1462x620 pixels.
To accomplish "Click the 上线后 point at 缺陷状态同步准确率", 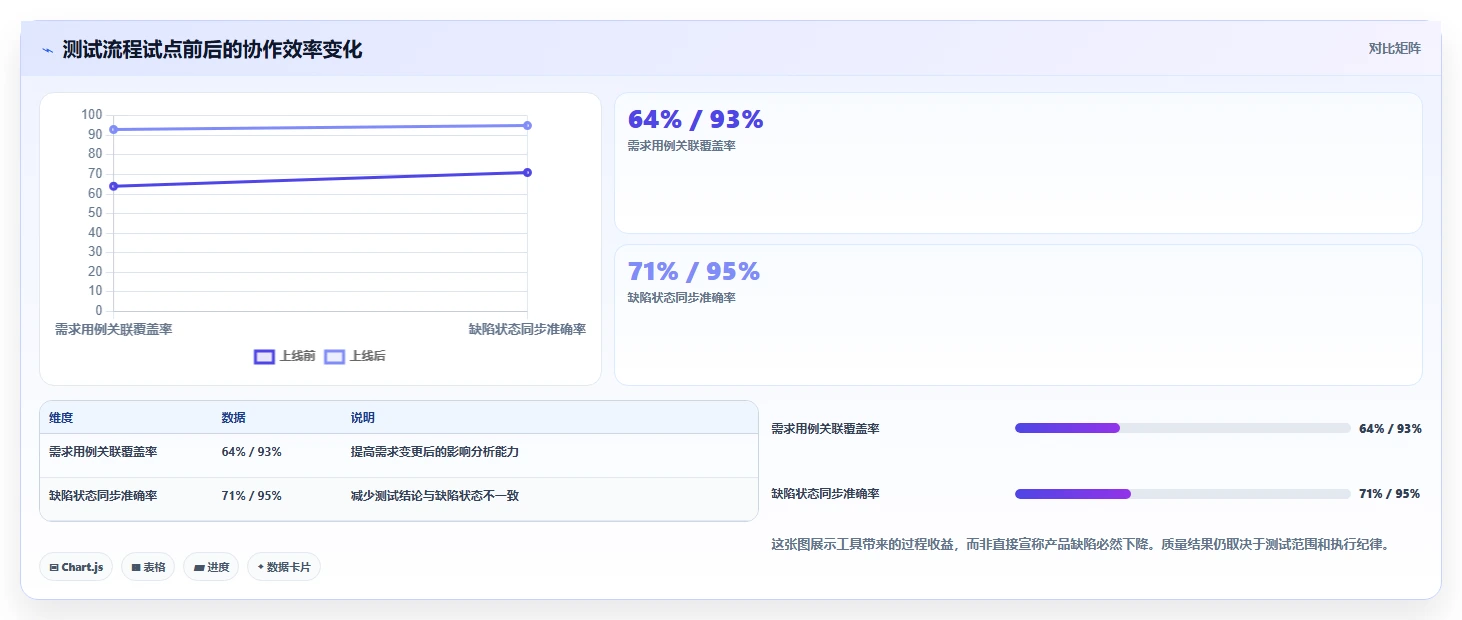I will (x=527, y=126).
